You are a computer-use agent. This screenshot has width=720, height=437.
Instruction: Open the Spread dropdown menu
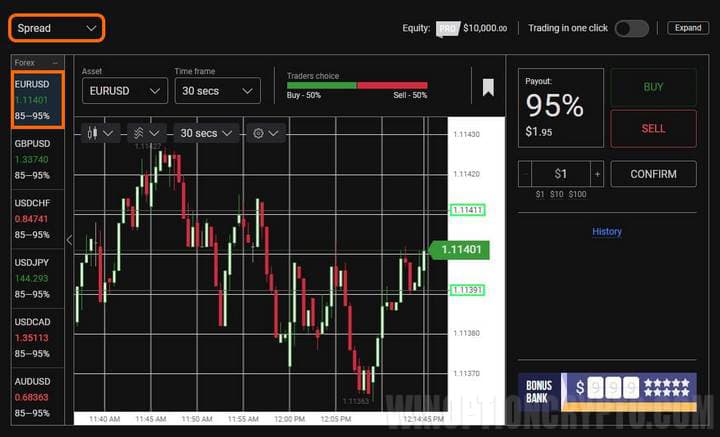click(x=57, y=29)
